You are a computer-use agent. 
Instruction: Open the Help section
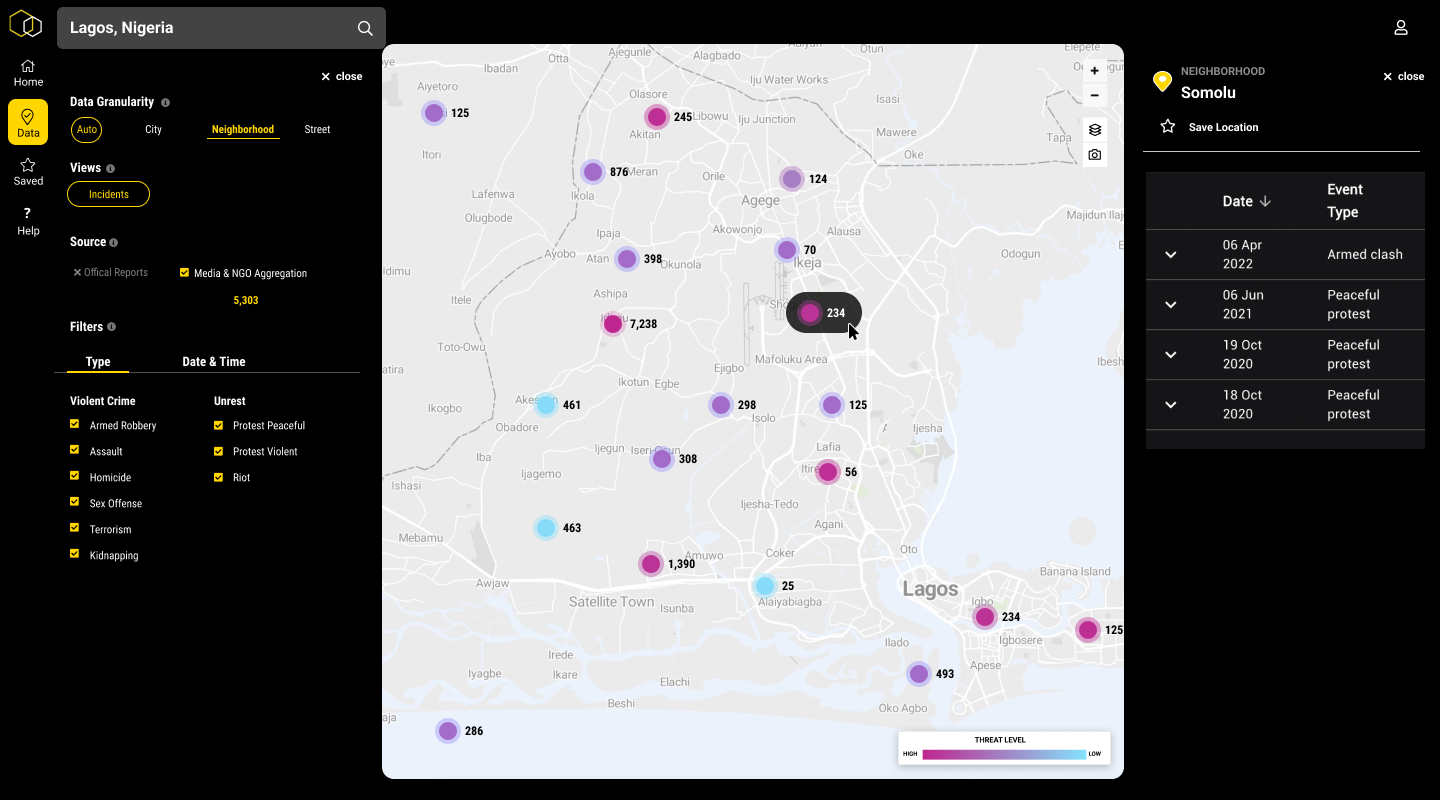tap(28, 221)
